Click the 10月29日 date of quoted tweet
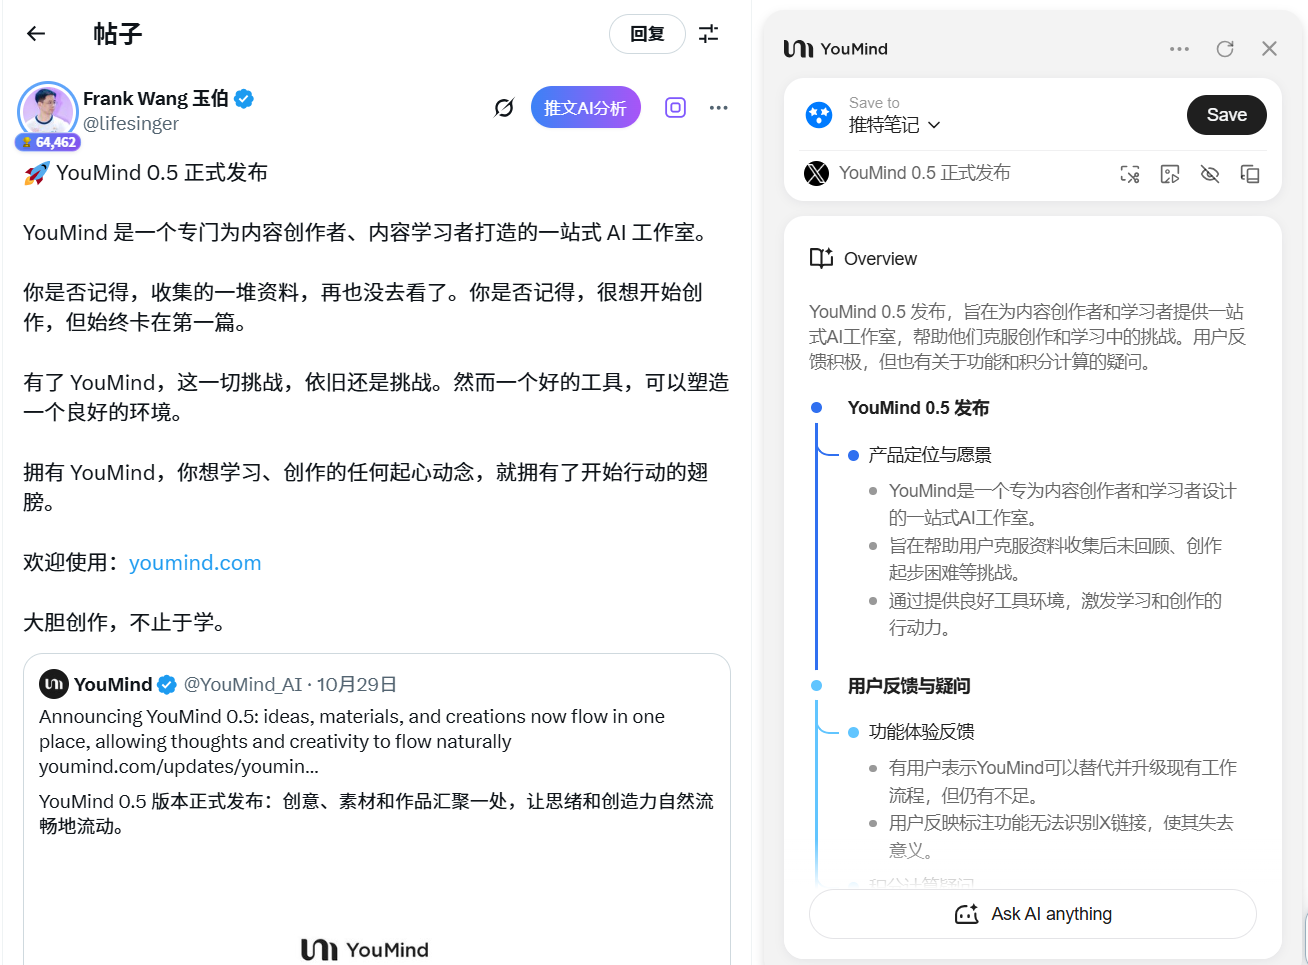 point(357,685)
